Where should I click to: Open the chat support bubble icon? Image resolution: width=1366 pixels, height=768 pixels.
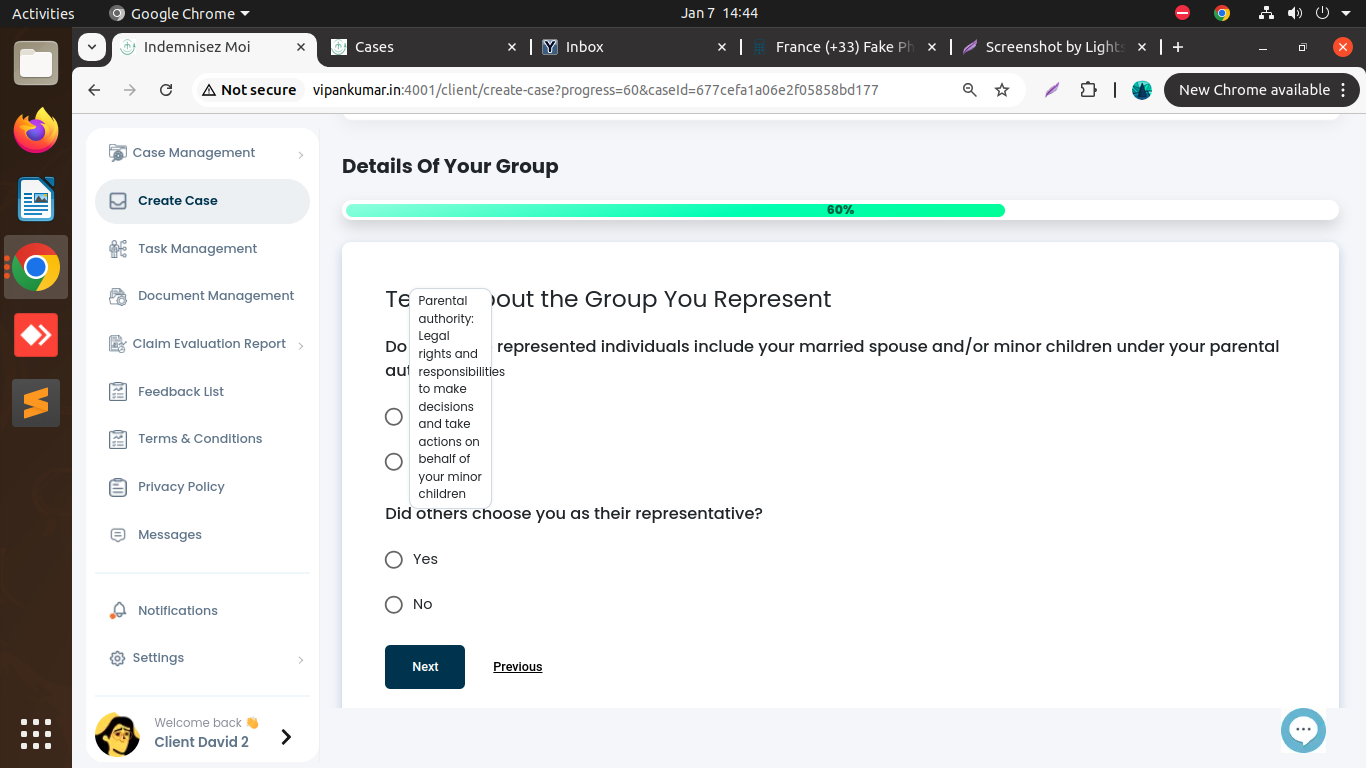(x=1303, y=730)
